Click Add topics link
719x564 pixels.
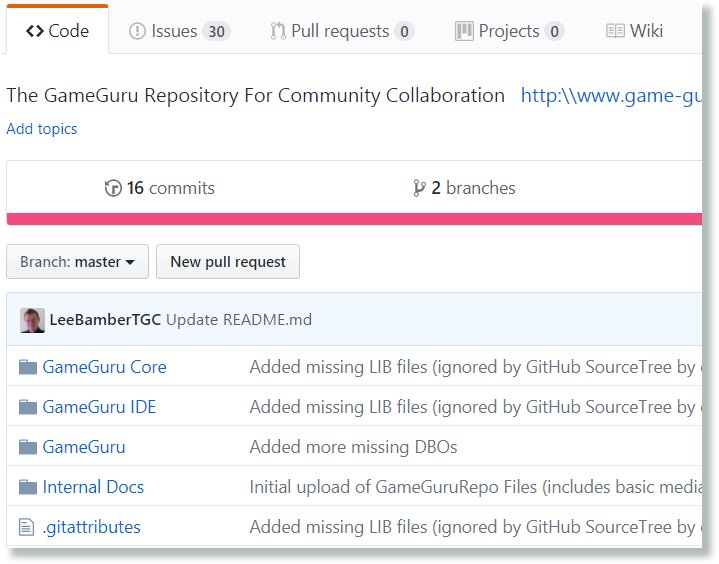pyautogui.click(x=42, y=129)
